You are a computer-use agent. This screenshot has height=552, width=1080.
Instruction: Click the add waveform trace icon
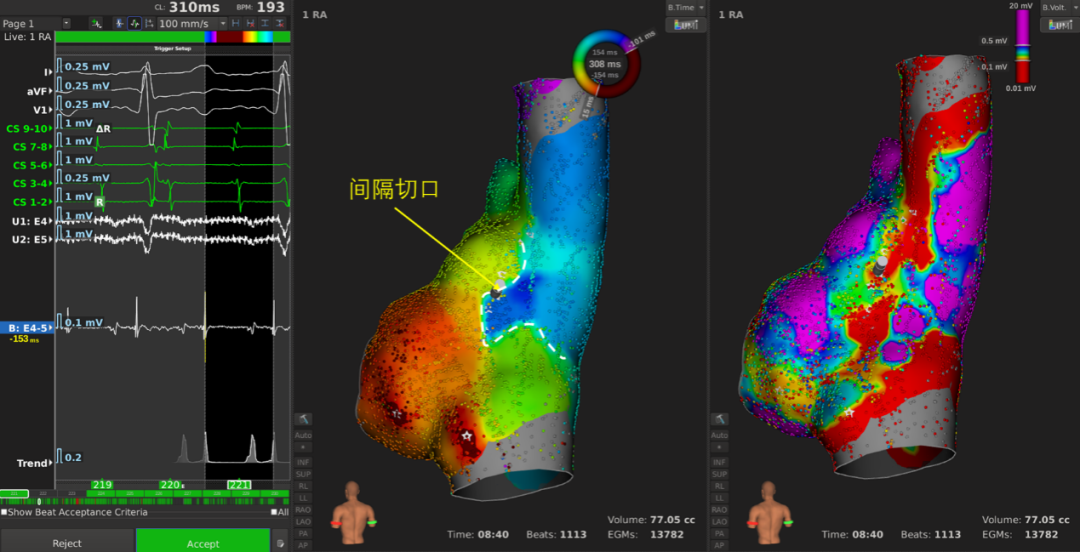pos(96,23)
